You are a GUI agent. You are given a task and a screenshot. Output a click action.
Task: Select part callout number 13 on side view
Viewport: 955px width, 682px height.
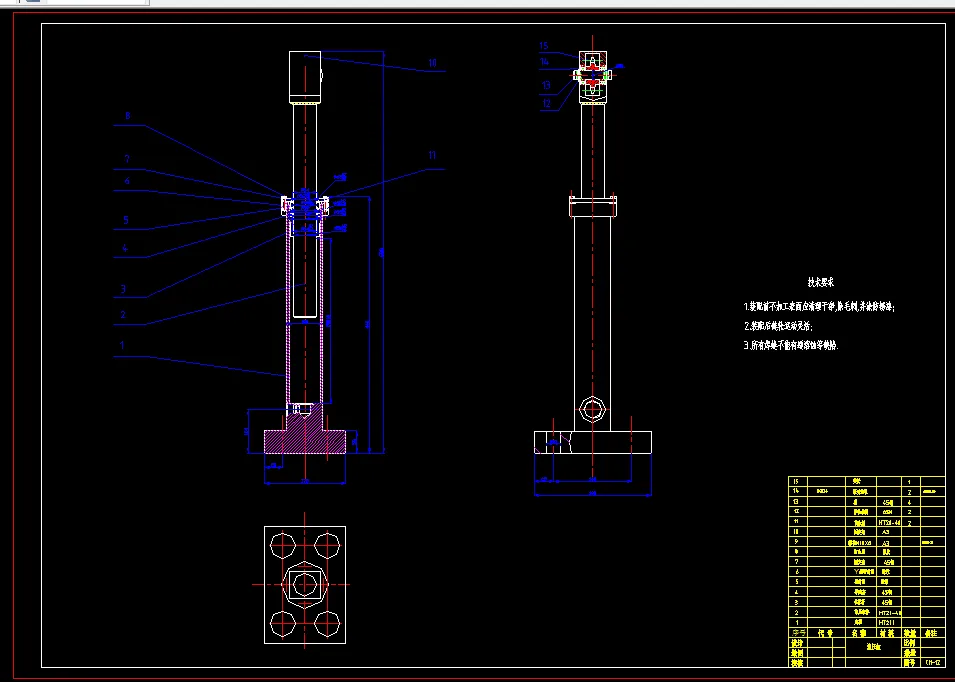tap(546, 85)
